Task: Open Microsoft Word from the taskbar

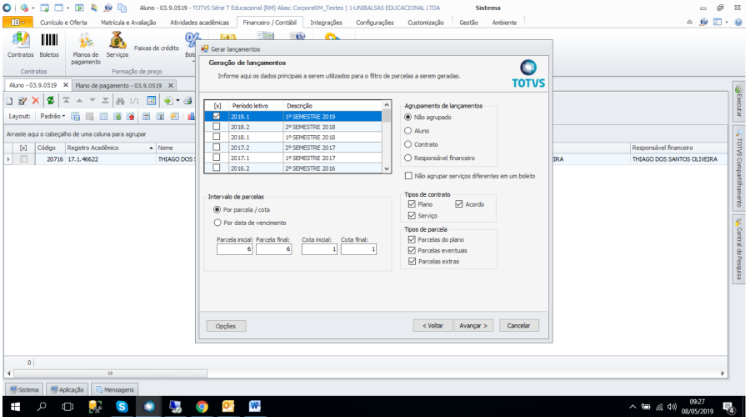Action: [x=254, y=407]
